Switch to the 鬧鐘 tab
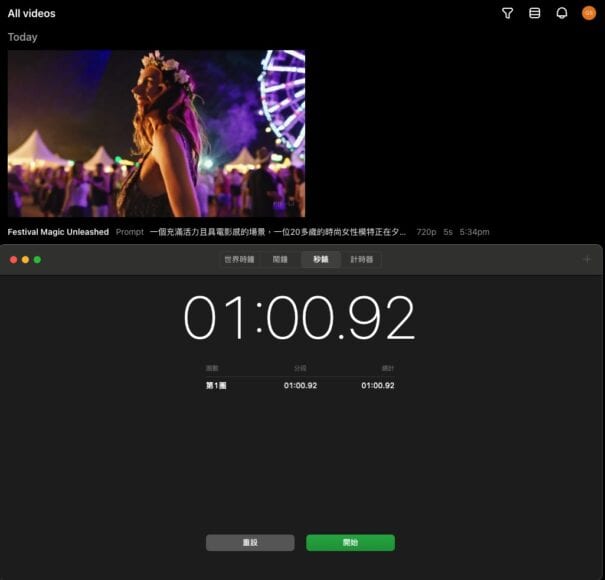This screenshot has width=605, height=580. point(280,259)
